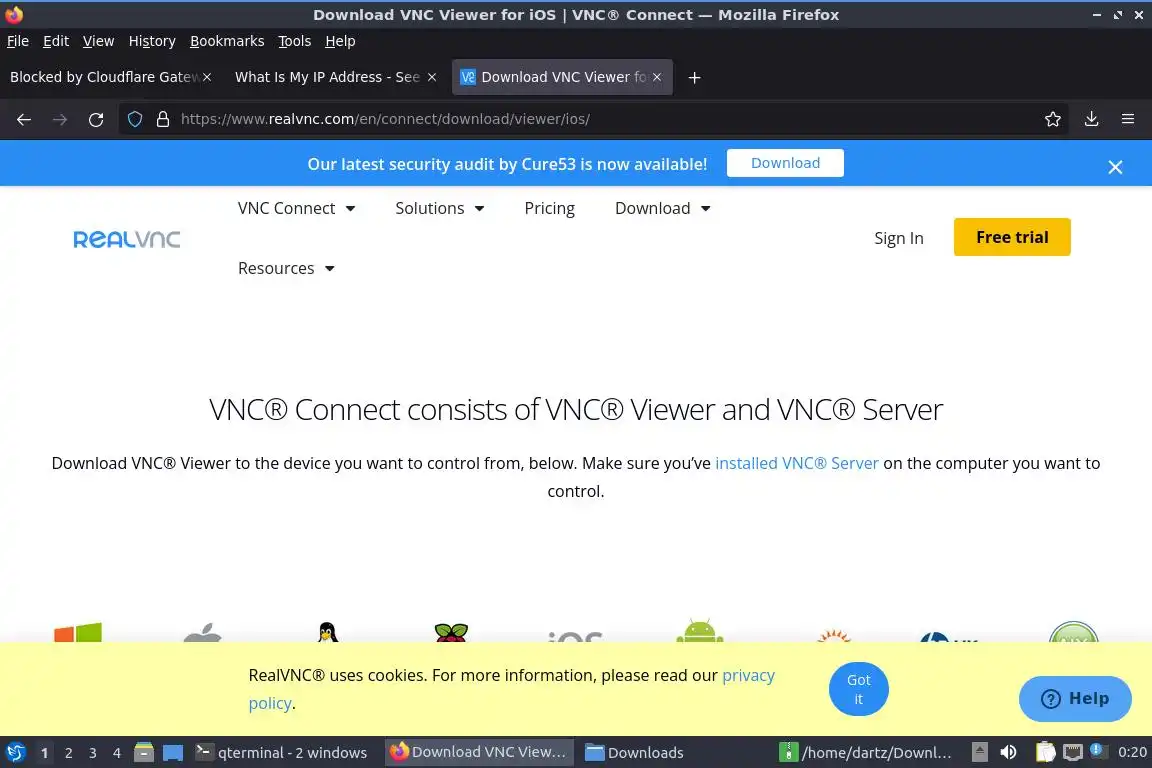Open the clipboard manager tray icon

[x=1045, y=752]
